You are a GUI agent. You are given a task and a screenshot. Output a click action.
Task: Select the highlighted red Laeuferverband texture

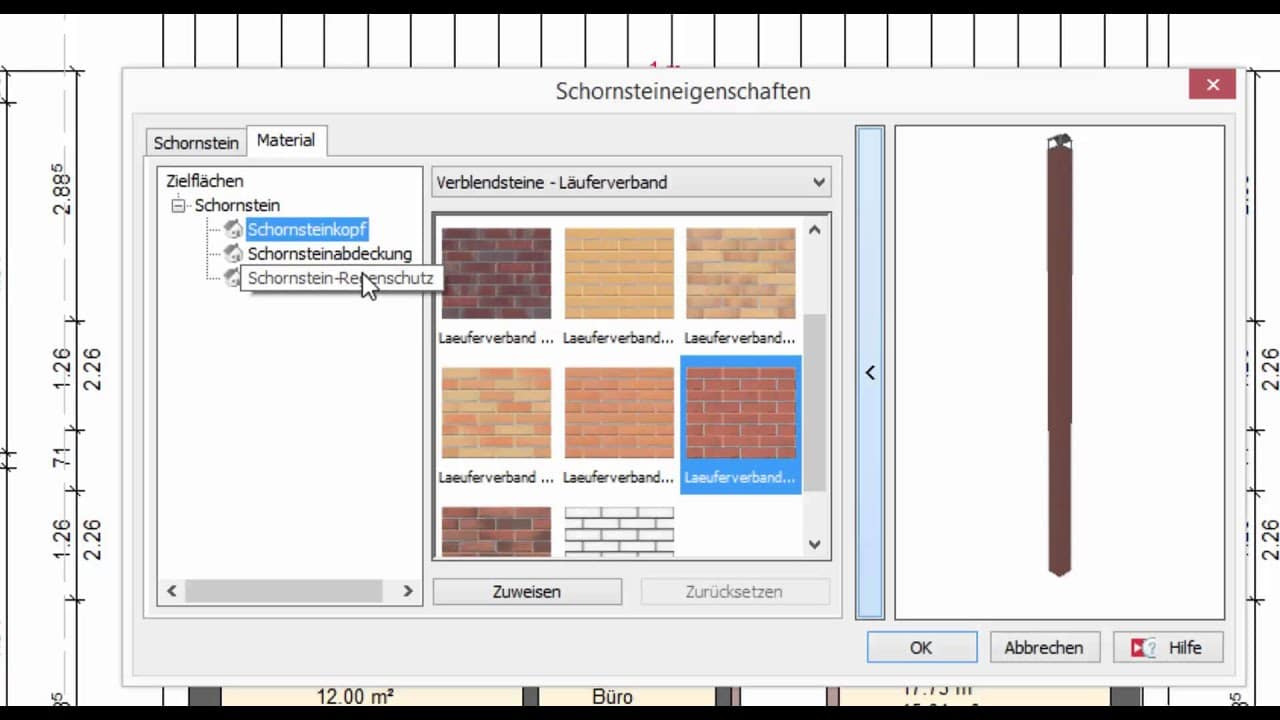pos(740,413)
